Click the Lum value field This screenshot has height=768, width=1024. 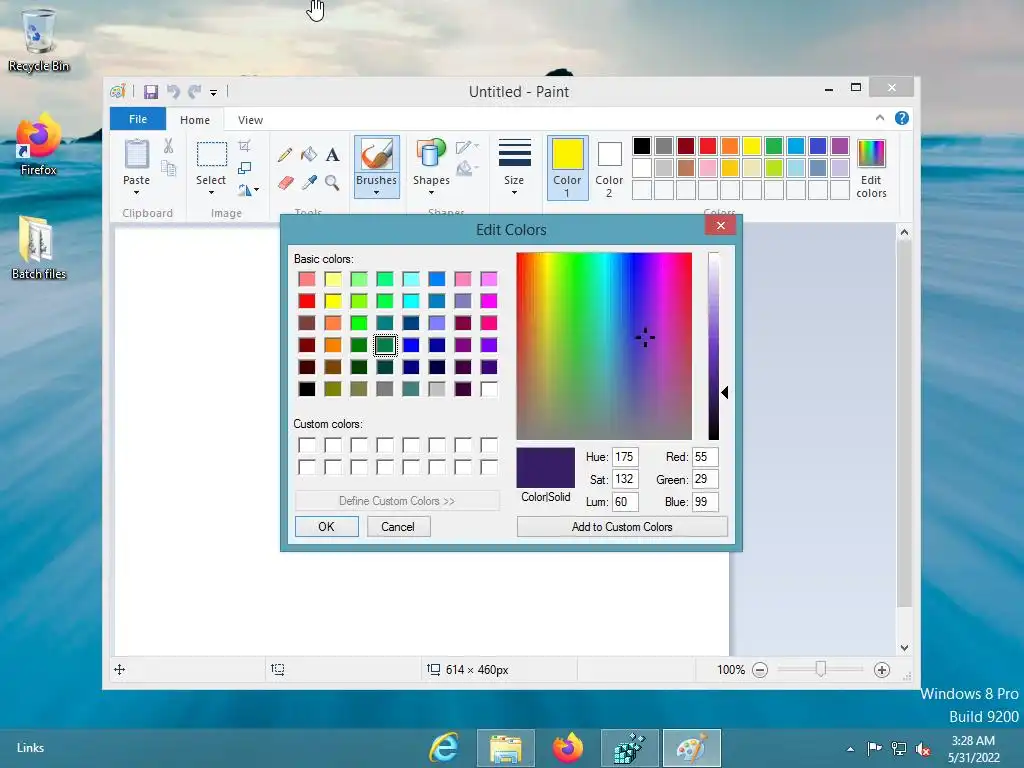tap(625, 502)
